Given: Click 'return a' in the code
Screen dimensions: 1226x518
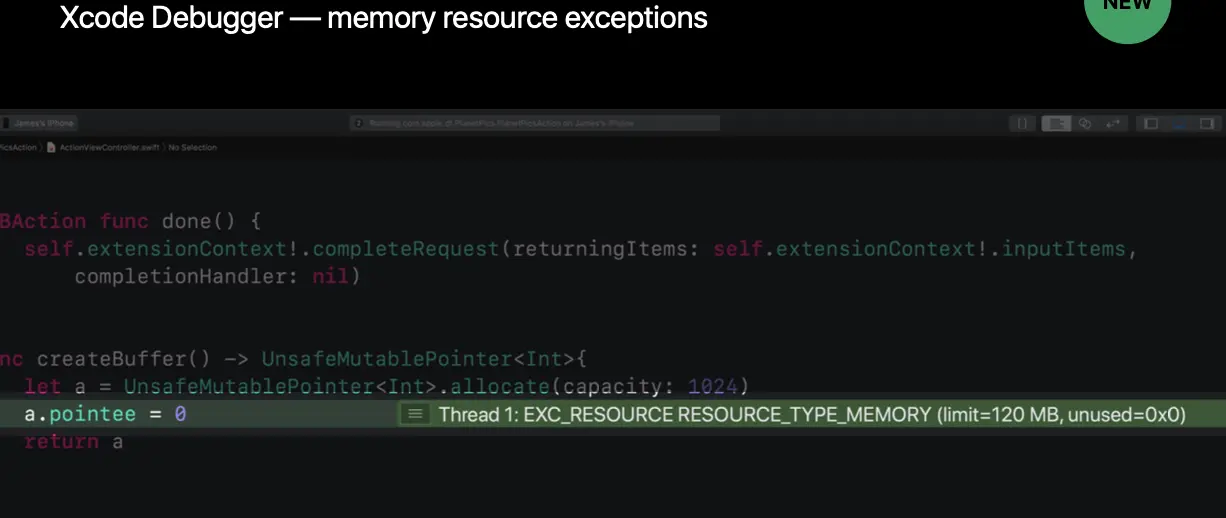Looking at the screenshot, I should pos(73,441).
